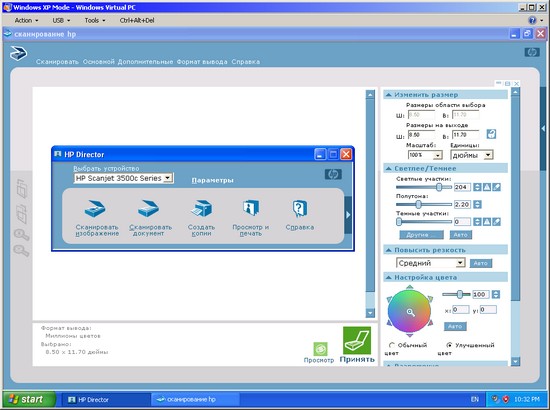Open the Дополнительные menu
Image resolution: width=550 pixels, height=410 pixels.
[x=145, y=62]
